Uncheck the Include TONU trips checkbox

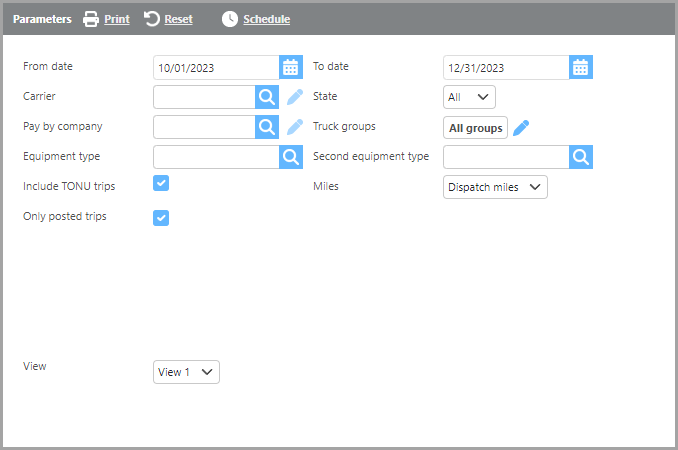[161, 182]
